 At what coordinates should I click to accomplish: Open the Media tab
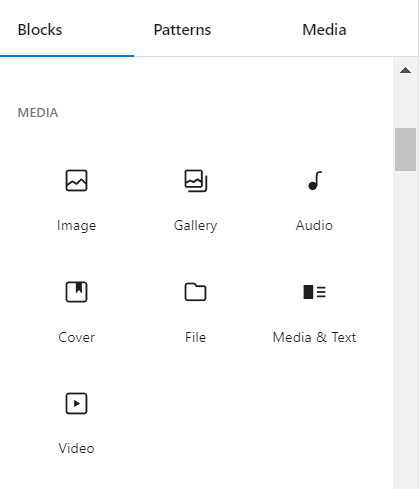(324, 30)
